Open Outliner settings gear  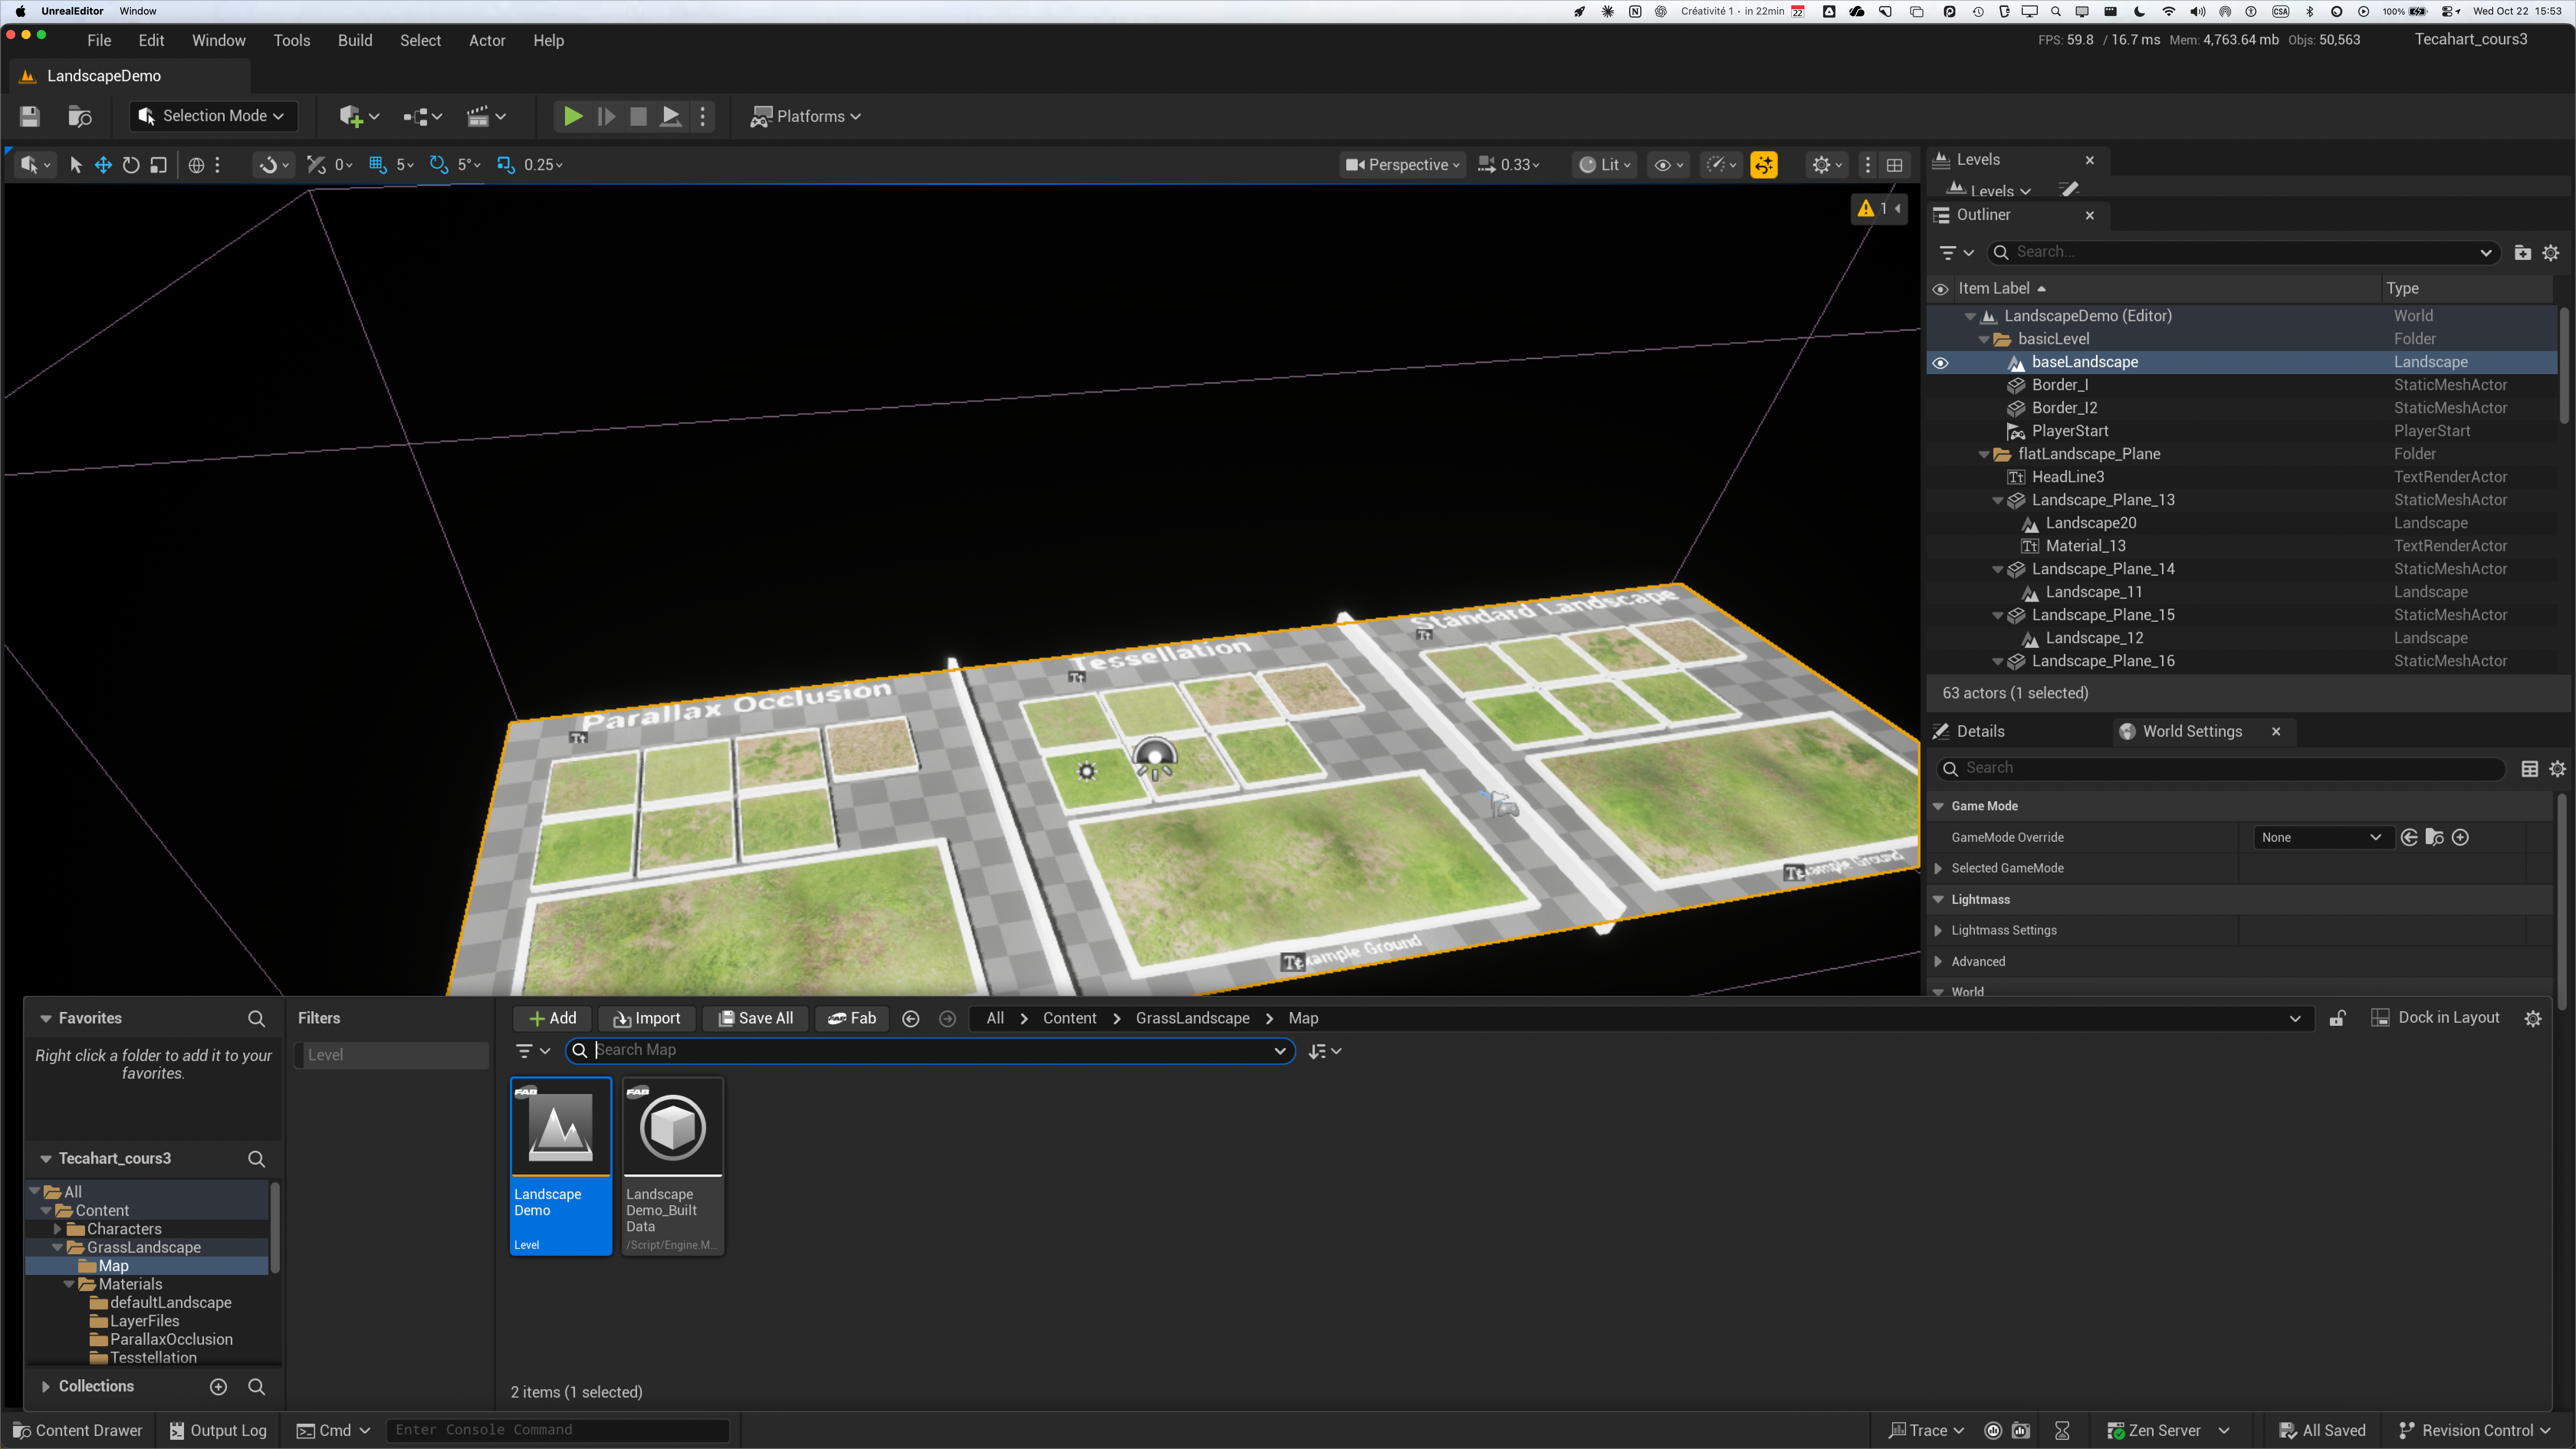coord(2551,253)
